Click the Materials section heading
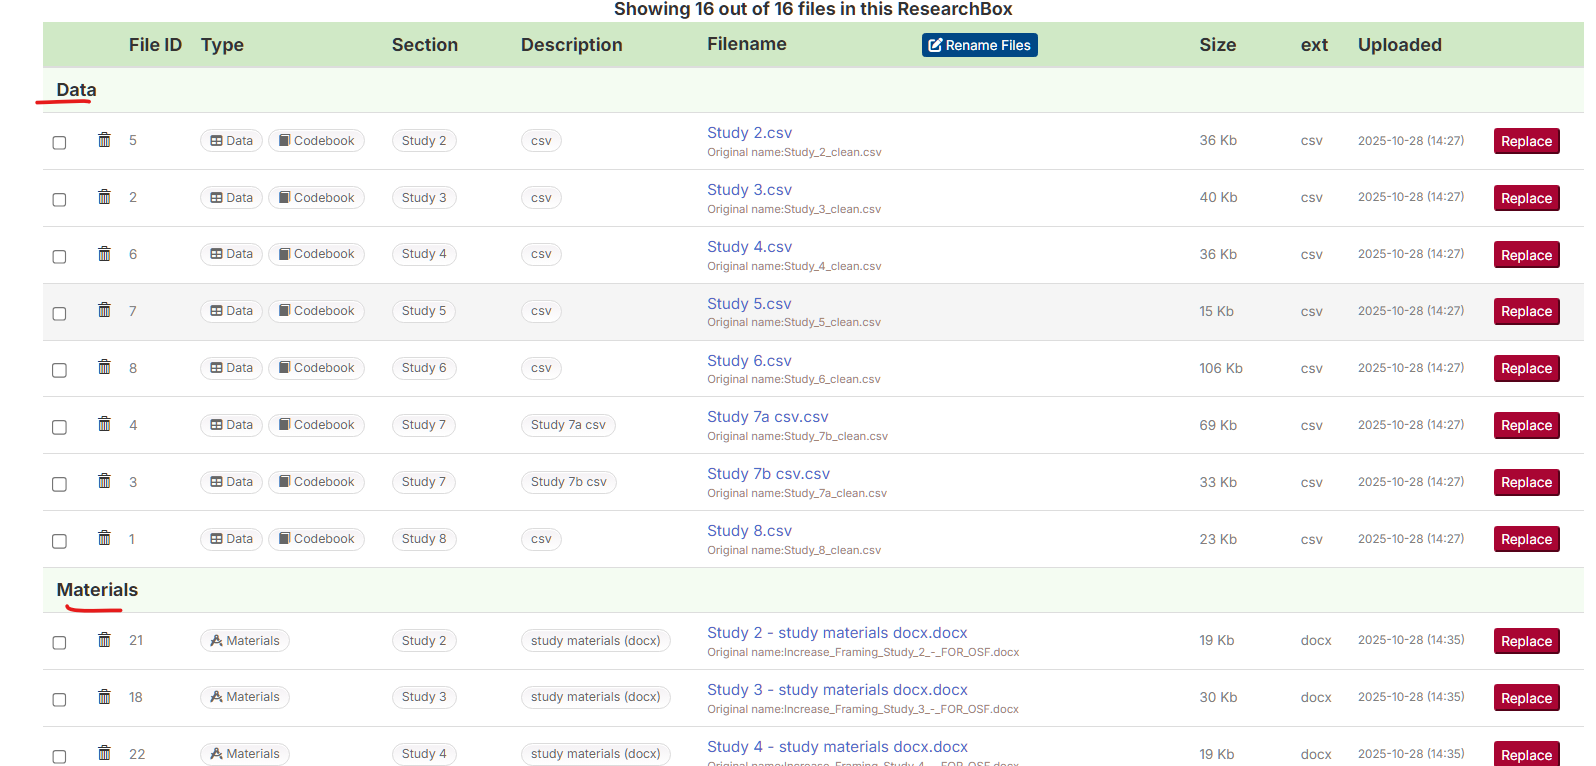The height and width of the screenshot is (766, 1596). tap(97, 590)
